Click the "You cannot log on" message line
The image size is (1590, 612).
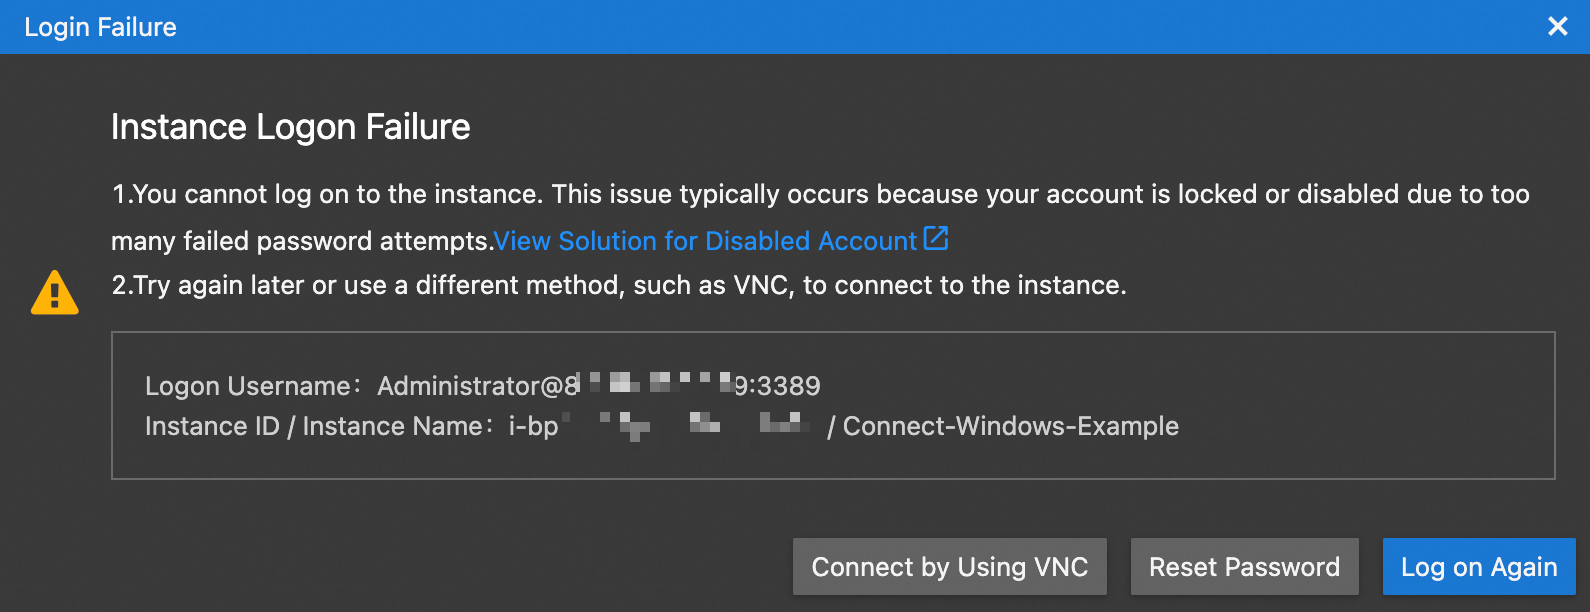820,194
